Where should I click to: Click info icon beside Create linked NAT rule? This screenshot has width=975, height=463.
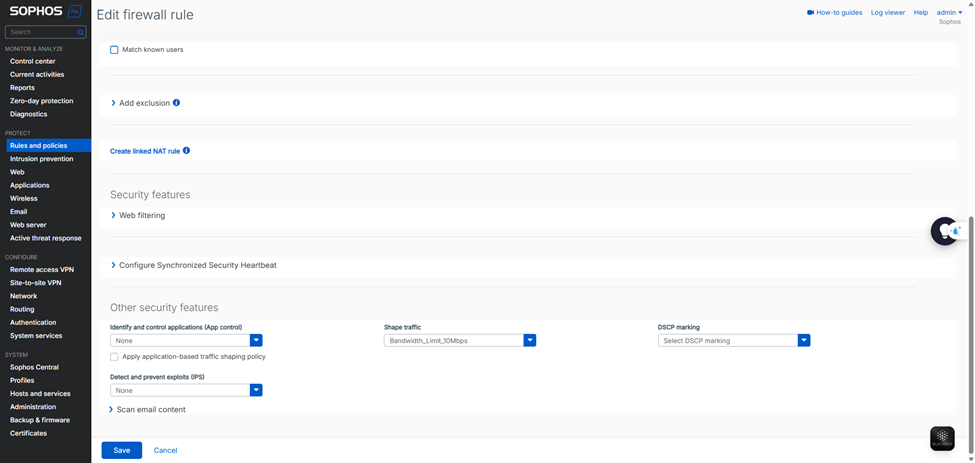point(186,151)
